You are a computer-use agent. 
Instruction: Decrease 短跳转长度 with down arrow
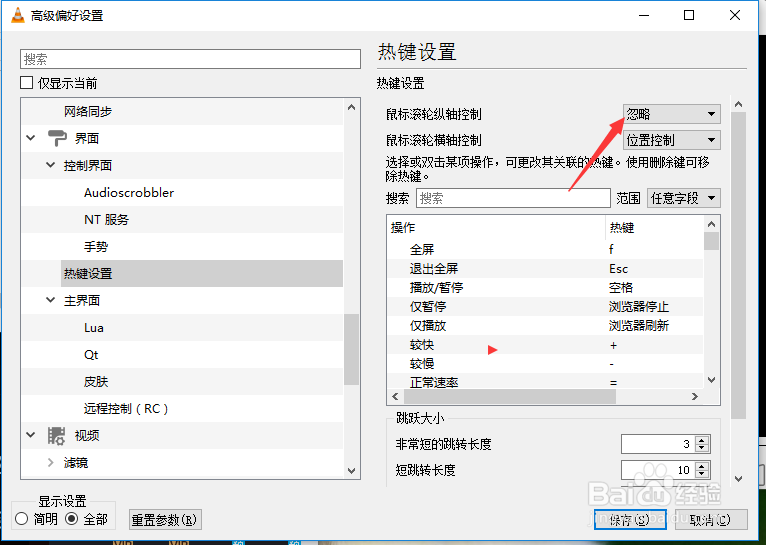coord(702,474)
